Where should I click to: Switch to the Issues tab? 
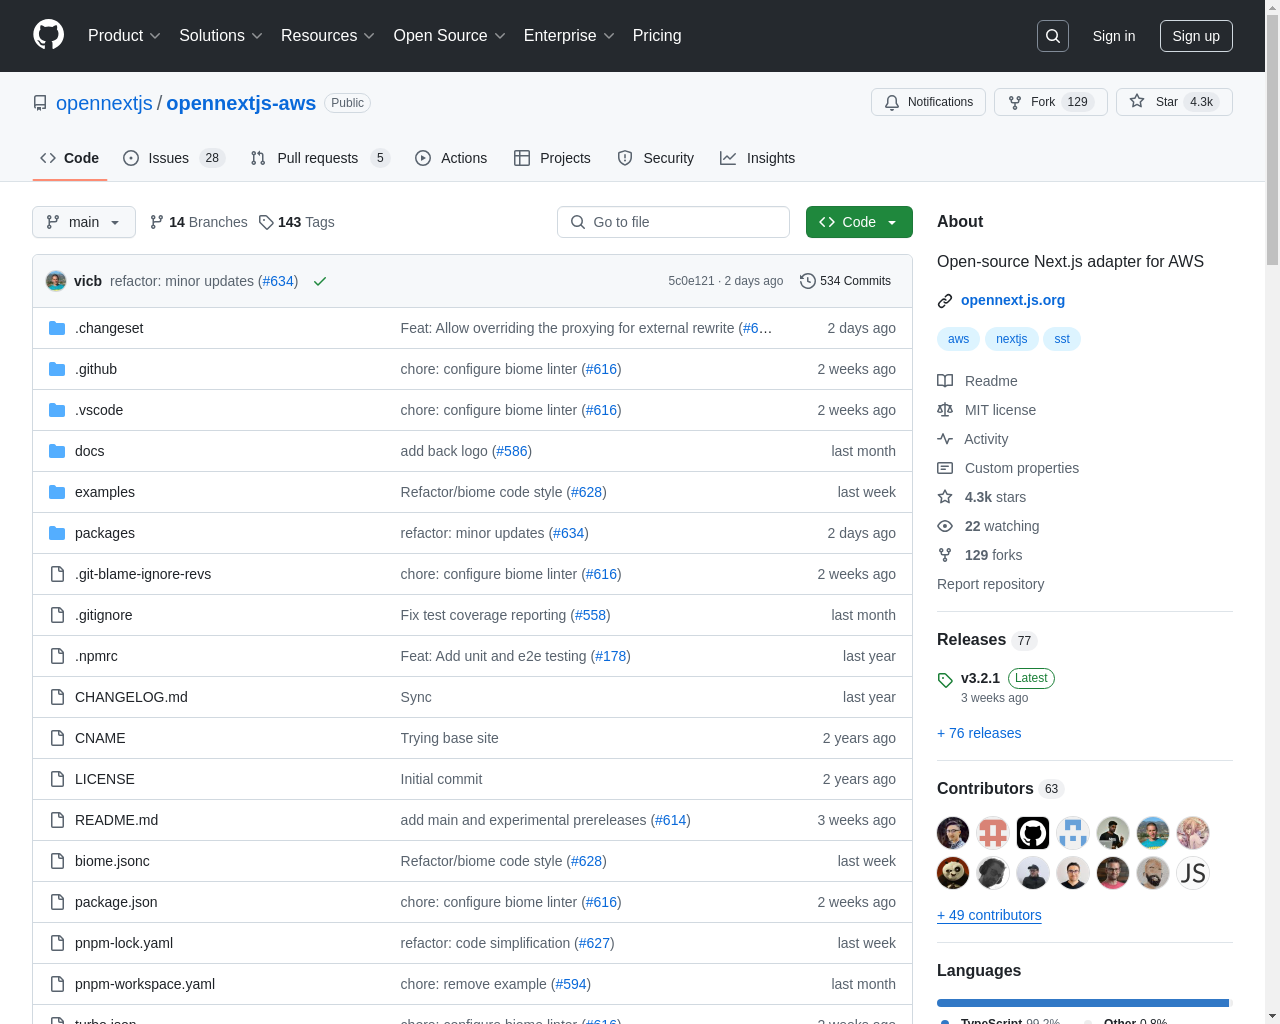(x=174, y=158)
